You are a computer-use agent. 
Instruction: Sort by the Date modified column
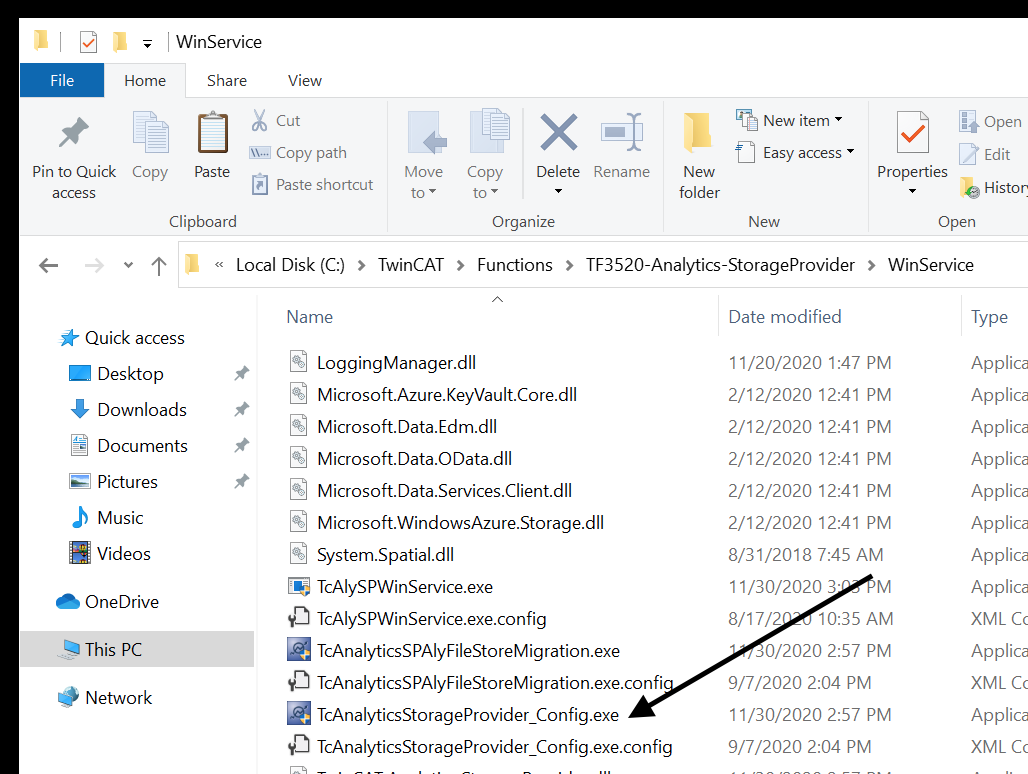pyautogui.click(x=785, y=317)
